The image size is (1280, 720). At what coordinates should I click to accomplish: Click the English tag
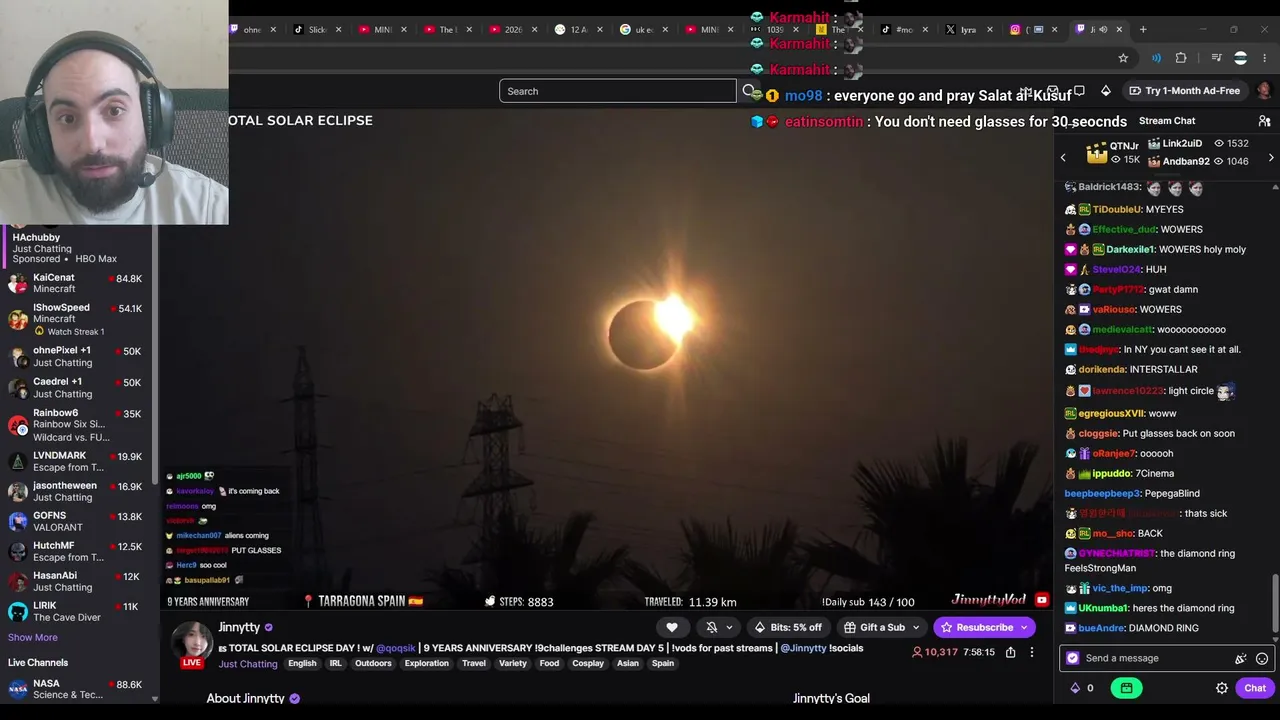(302, 664)
